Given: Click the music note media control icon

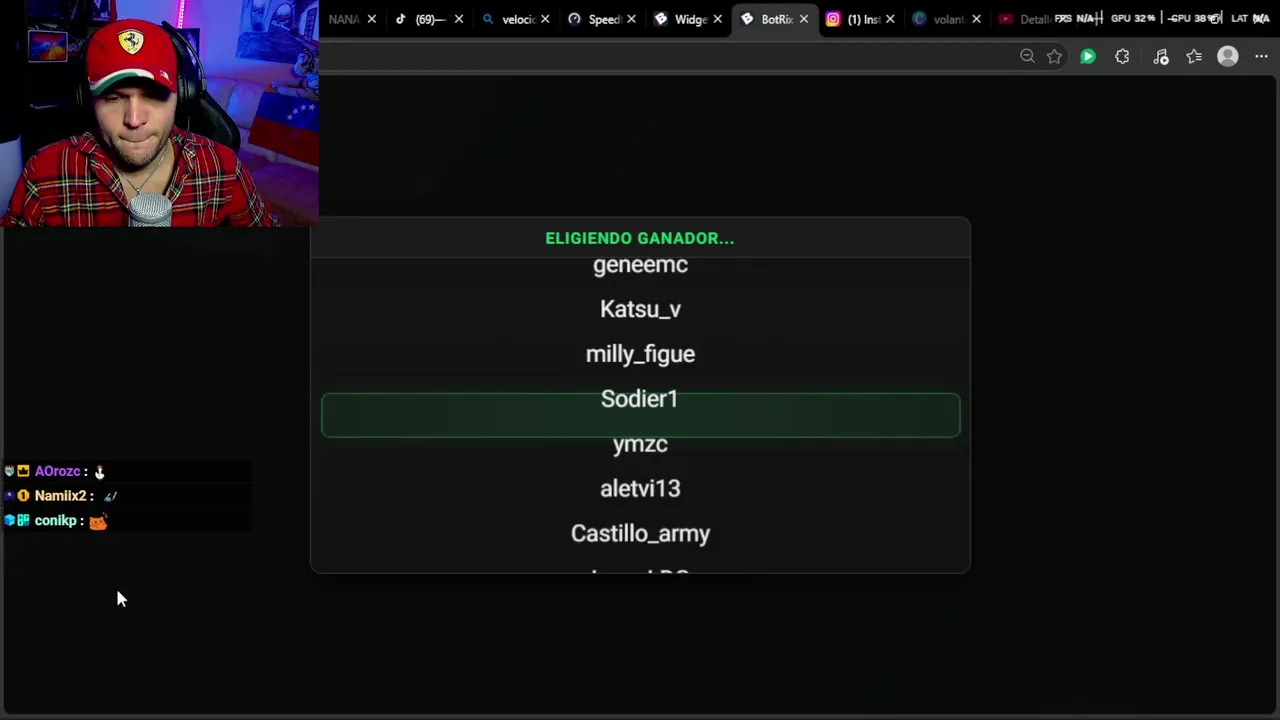Looking at the screenshot, I should pyautogui.click(x=1161, y=57).
